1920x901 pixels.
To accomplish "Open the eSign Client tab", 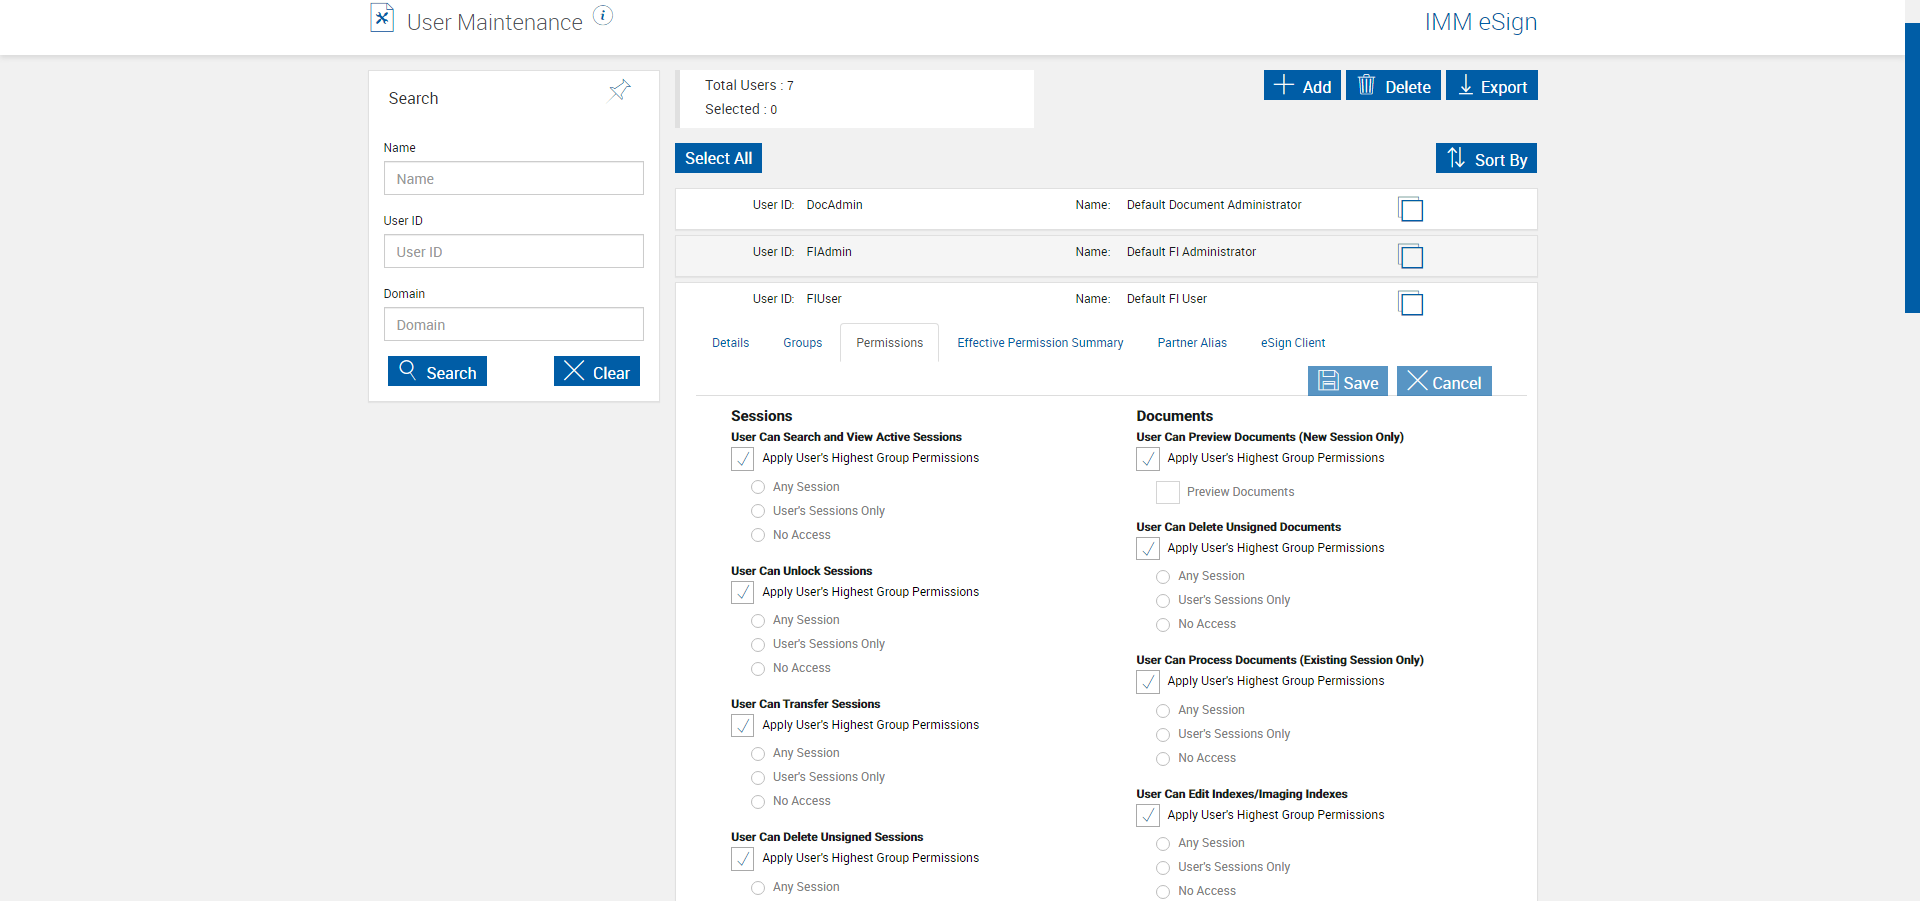I will coord(1292,343).
